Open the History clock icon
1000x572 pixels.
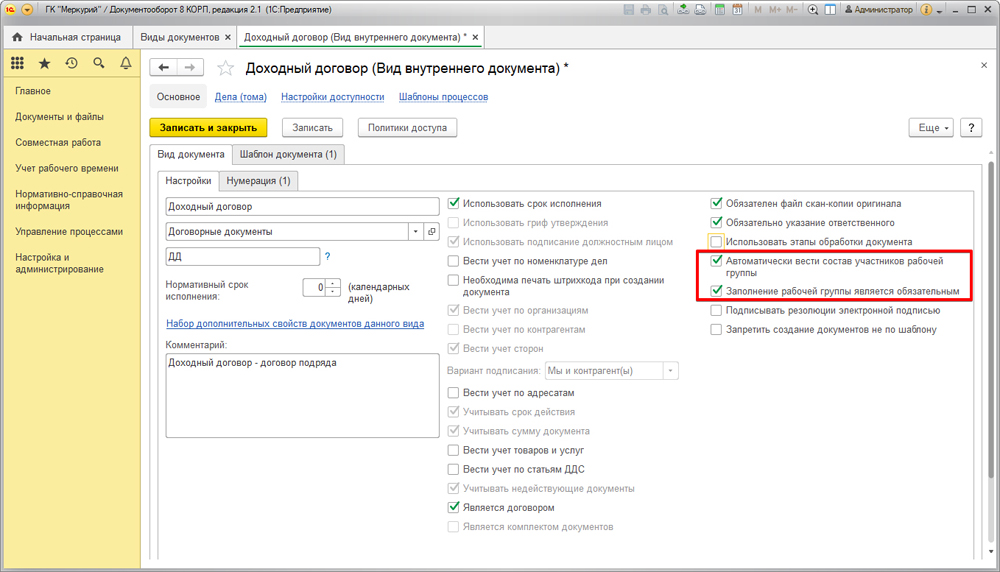(71, 63)
